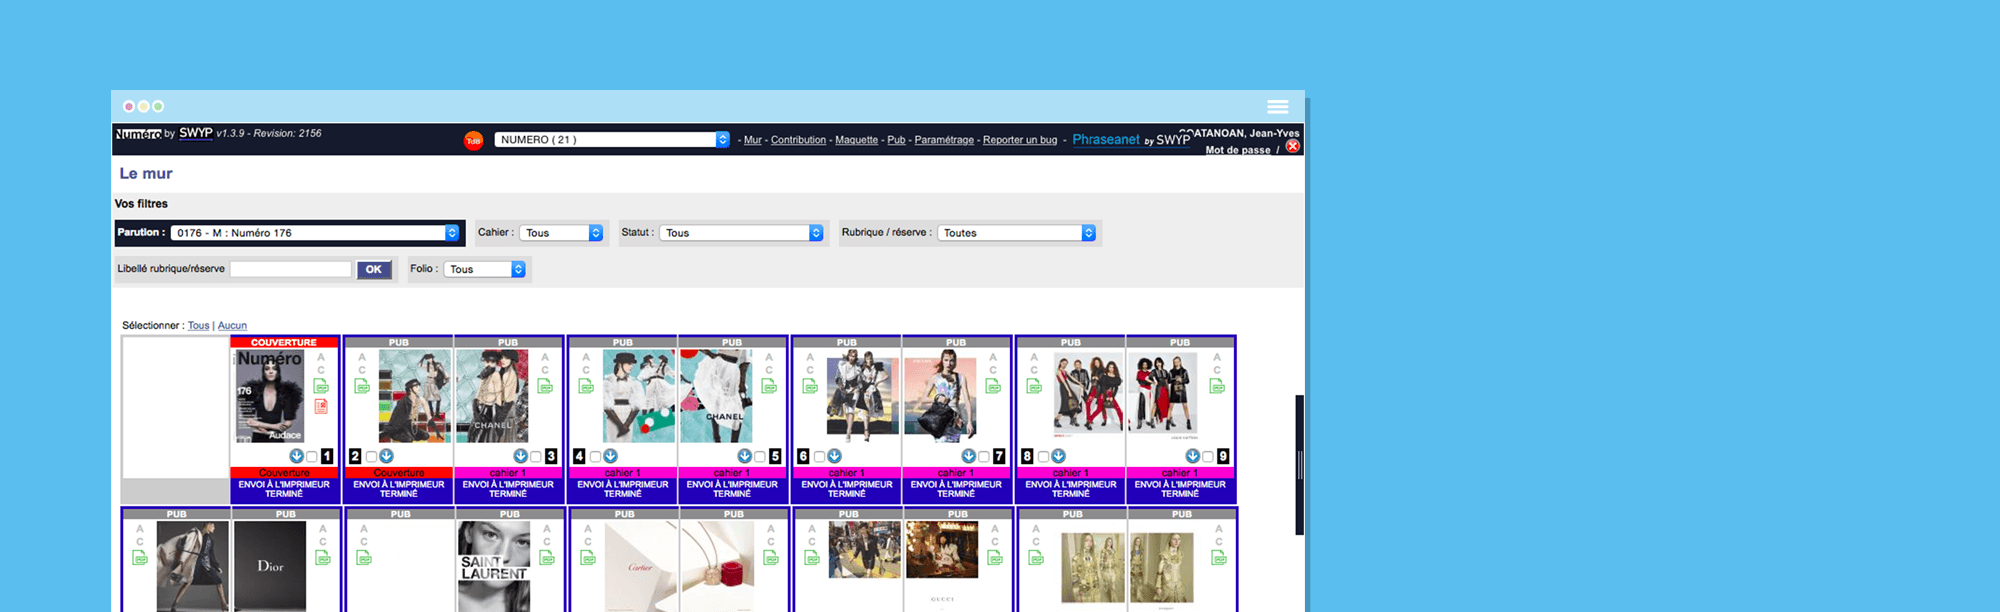This screenshot has height=612, width=2000.
Task: Tick the checkbox for page 1
Action: coord(312,457)
